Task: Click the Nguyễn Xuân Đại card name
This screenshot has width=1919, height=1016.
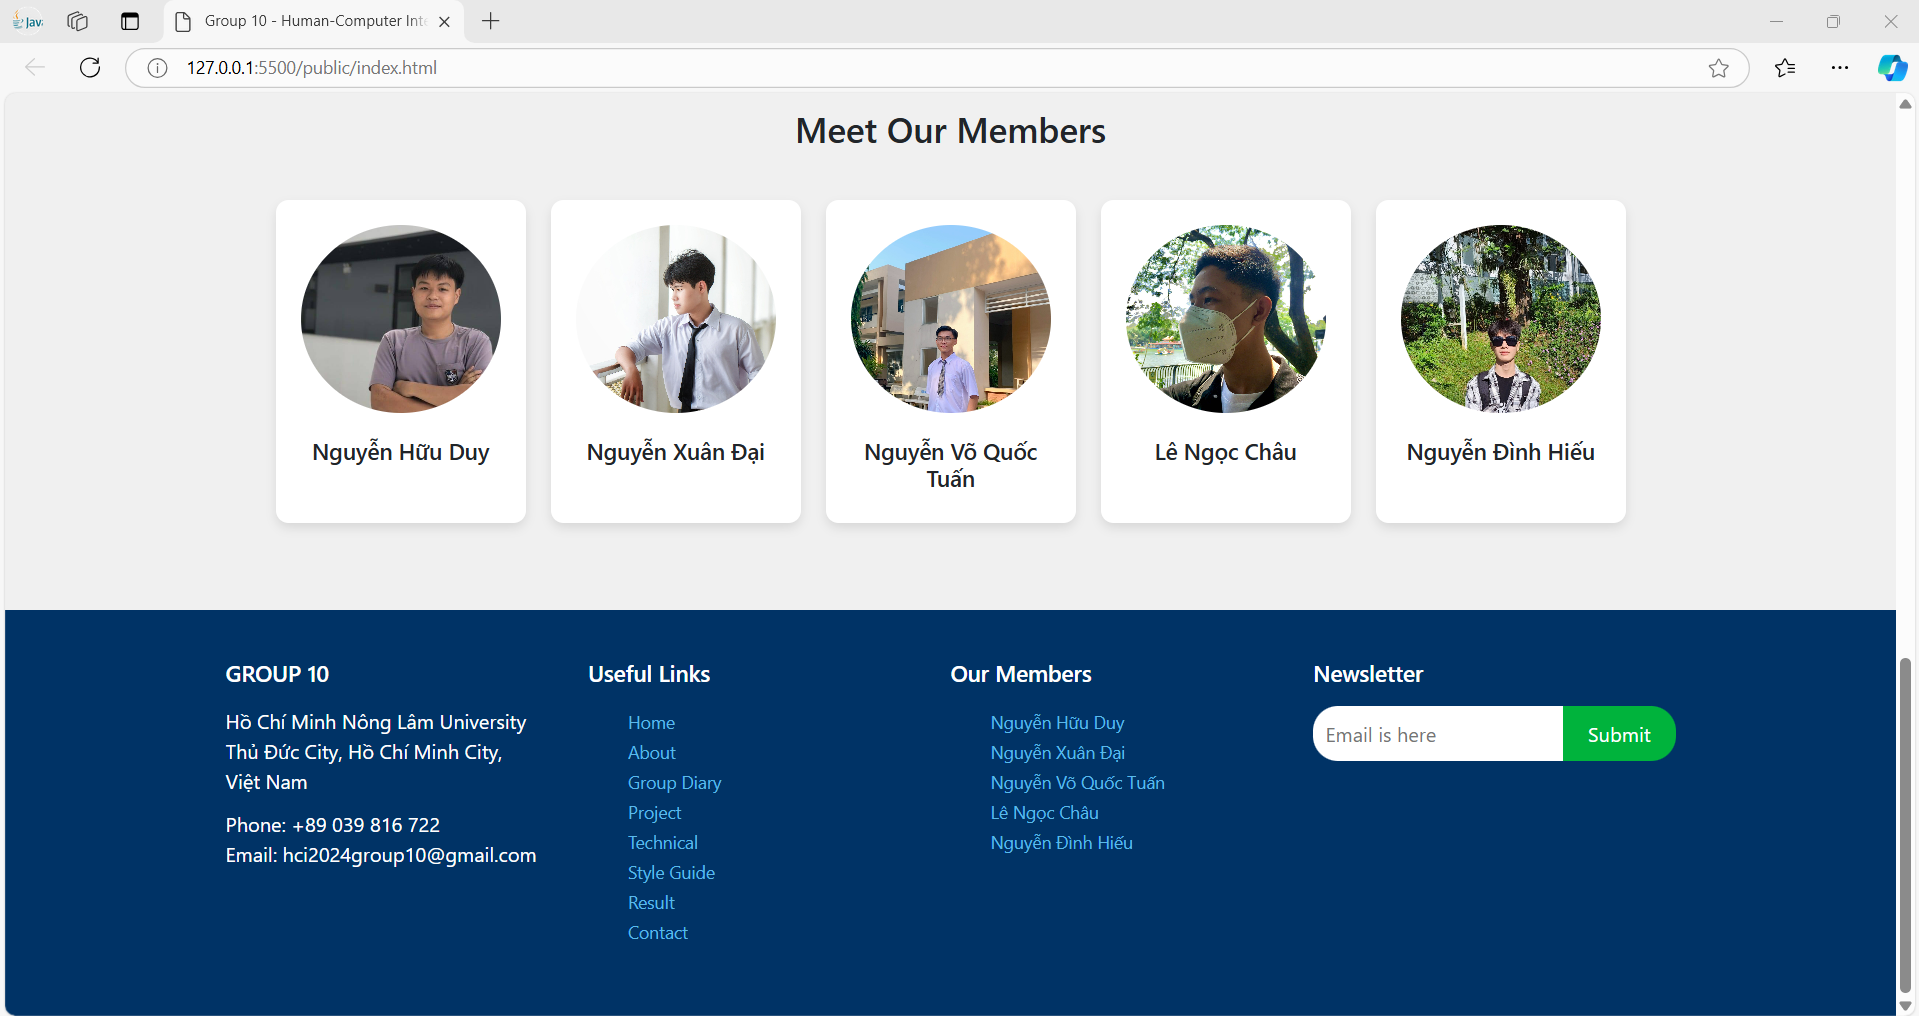Action: click(x=676, y=452)
